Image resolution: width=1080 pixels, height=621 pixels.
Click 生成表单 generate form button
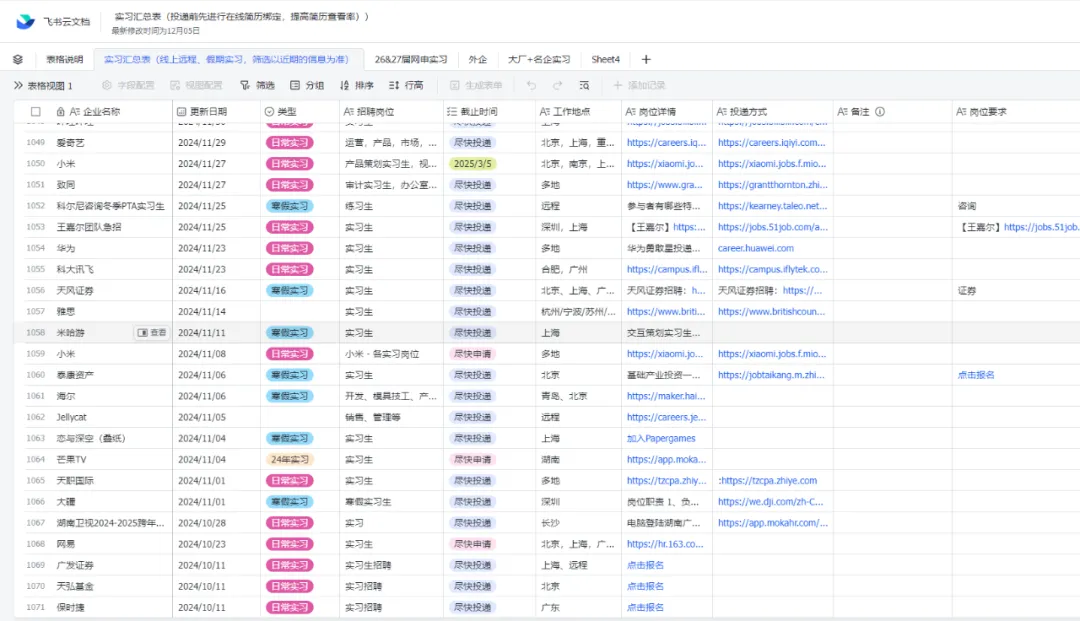pyautogui.click(x=476, y=85)
